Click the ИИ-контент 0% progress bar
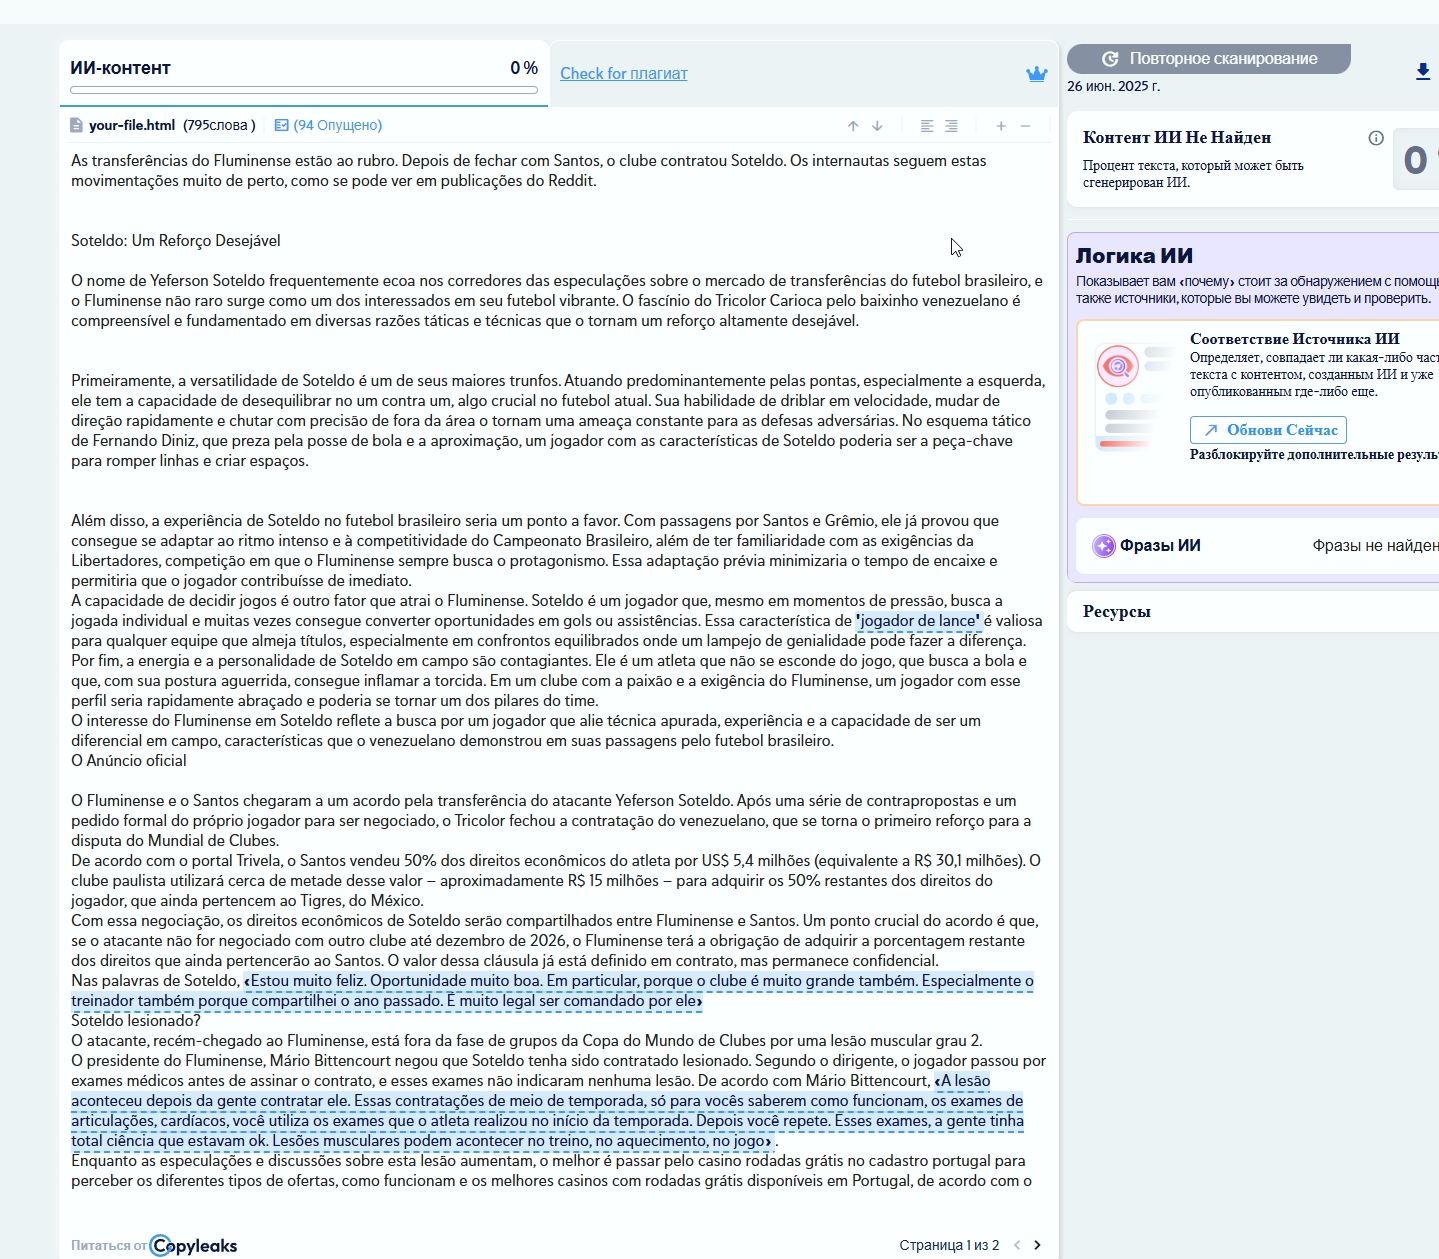 304,90
